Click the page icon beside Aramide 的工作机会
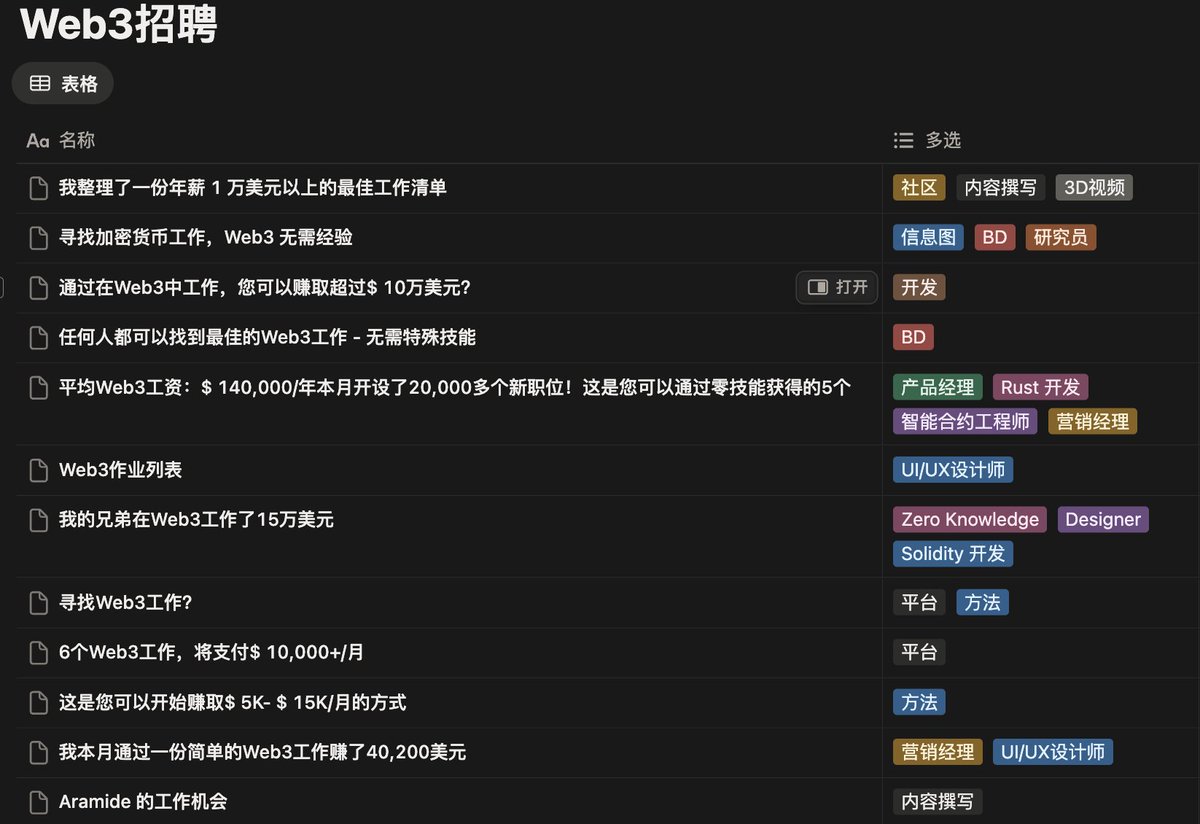This screenshot has height=824, width=1200. pos(37,801)
